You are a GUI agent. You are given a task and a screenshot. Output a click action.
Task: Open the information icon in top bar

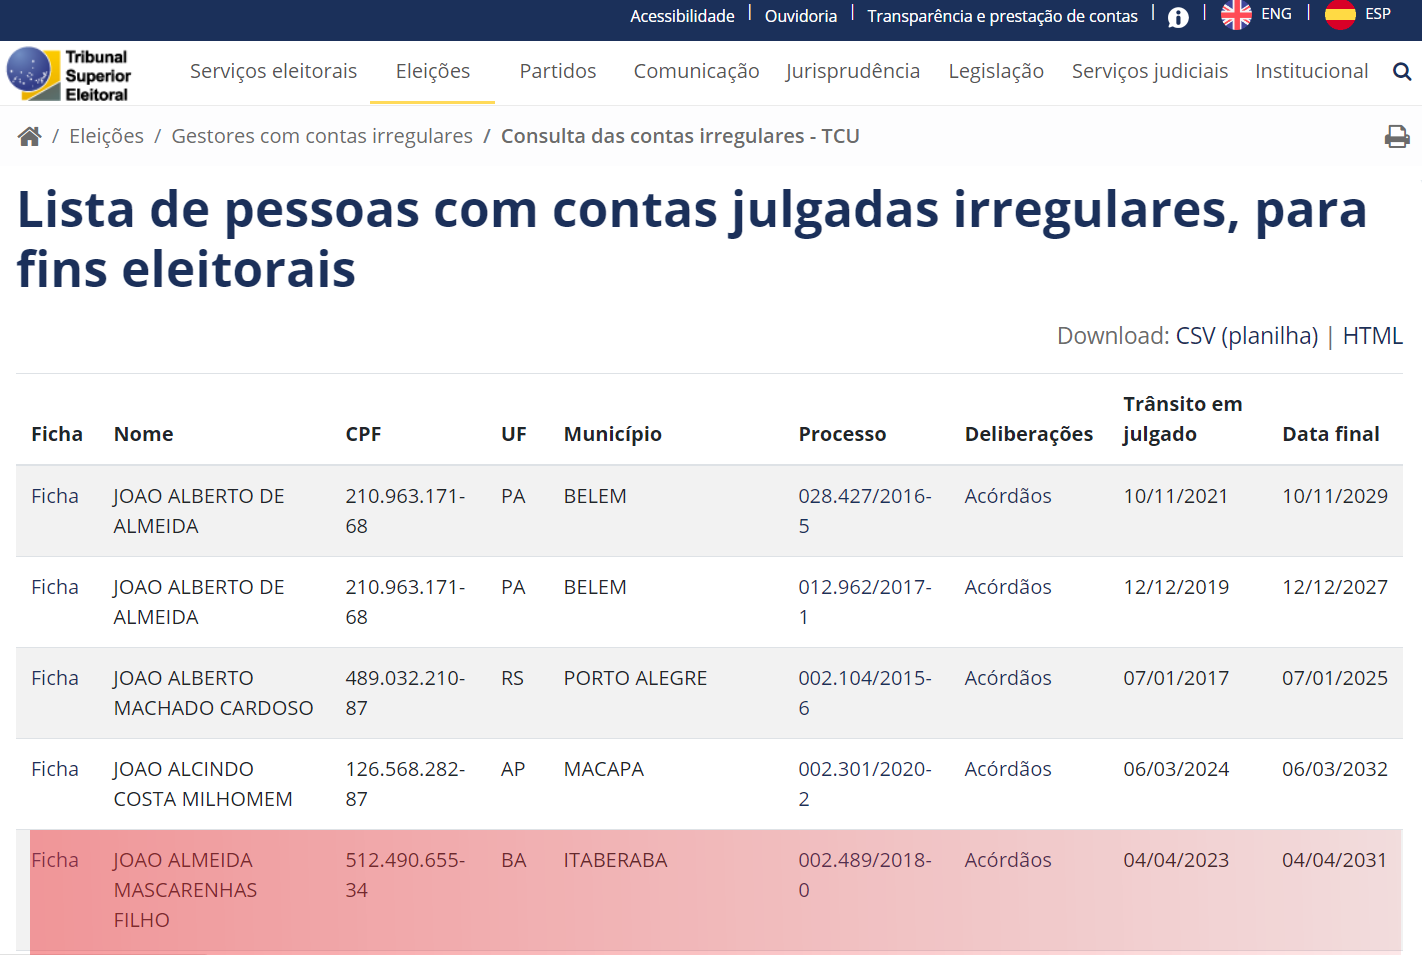click(x=1178, y=17)
